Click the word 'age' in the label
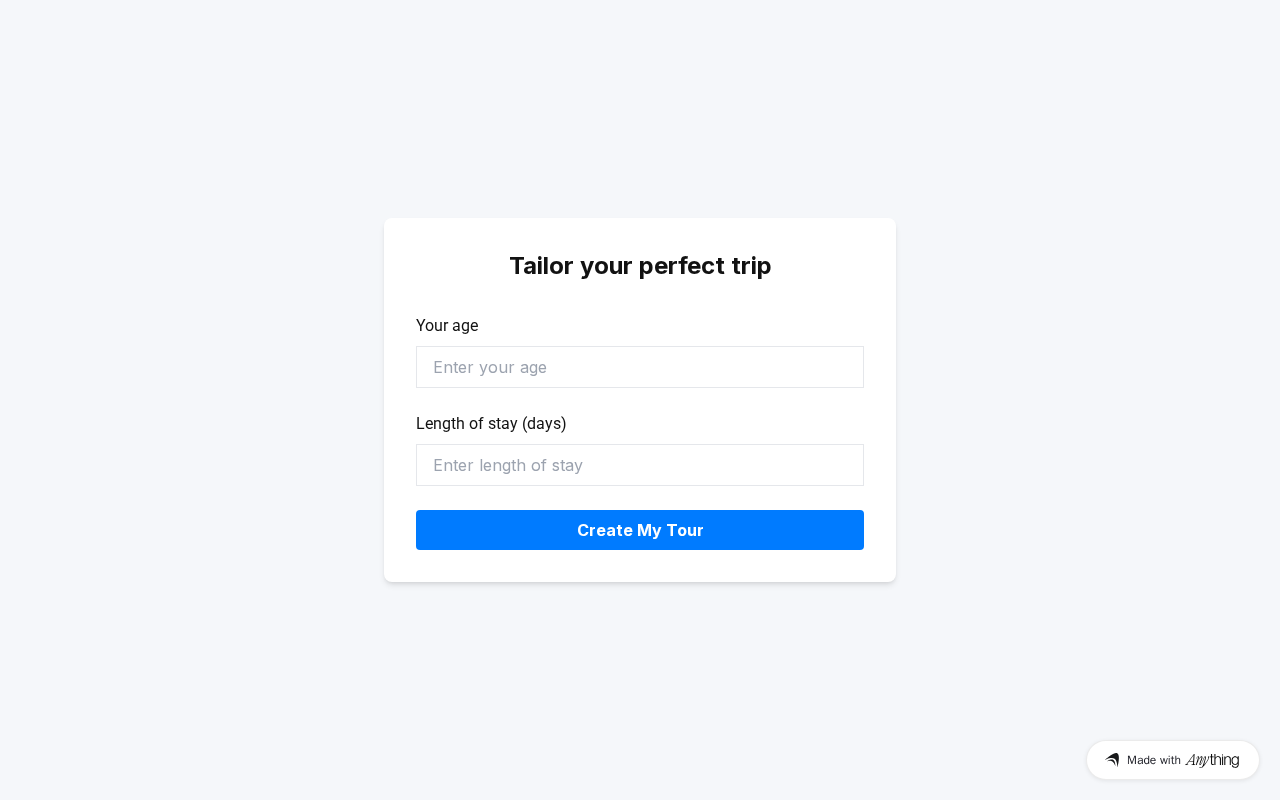 tap(464, 326)
